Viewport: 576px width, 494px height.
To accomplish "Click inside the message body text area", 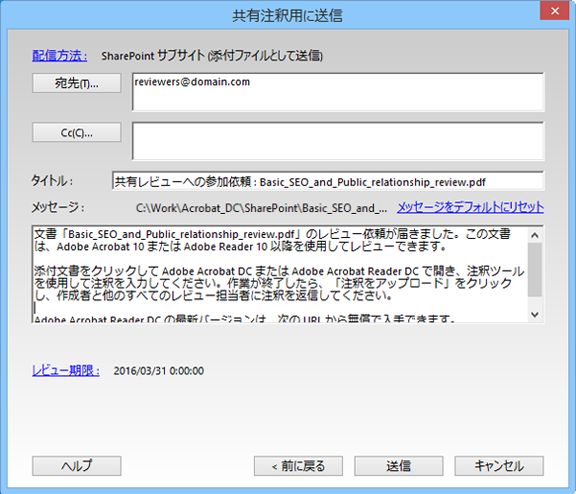I will click(280, 274).
